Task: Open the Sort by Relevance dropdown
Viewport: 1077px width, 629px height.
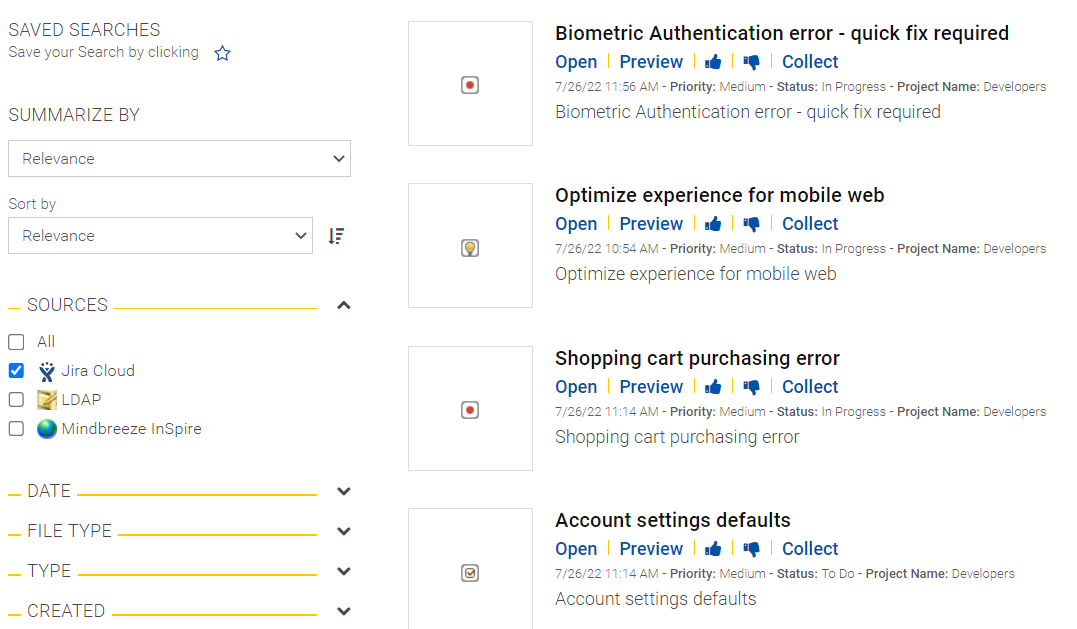Action: pyautogui.click(x=161, y=236)
